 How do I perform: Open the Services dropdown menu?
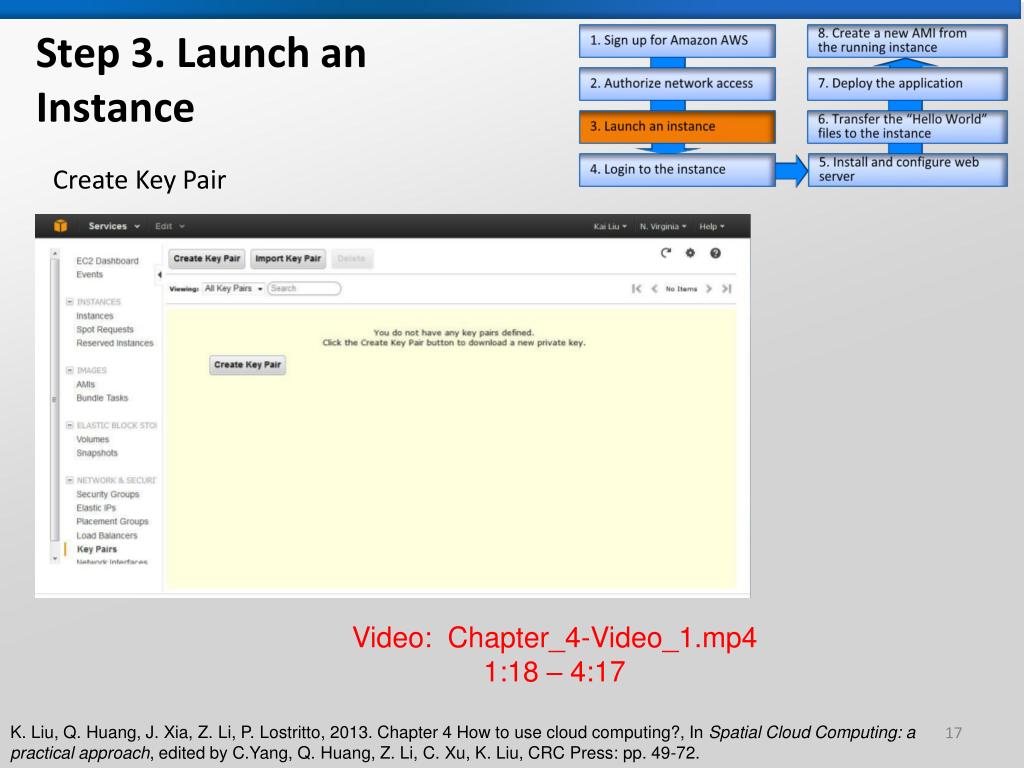[x=114, y=226]
